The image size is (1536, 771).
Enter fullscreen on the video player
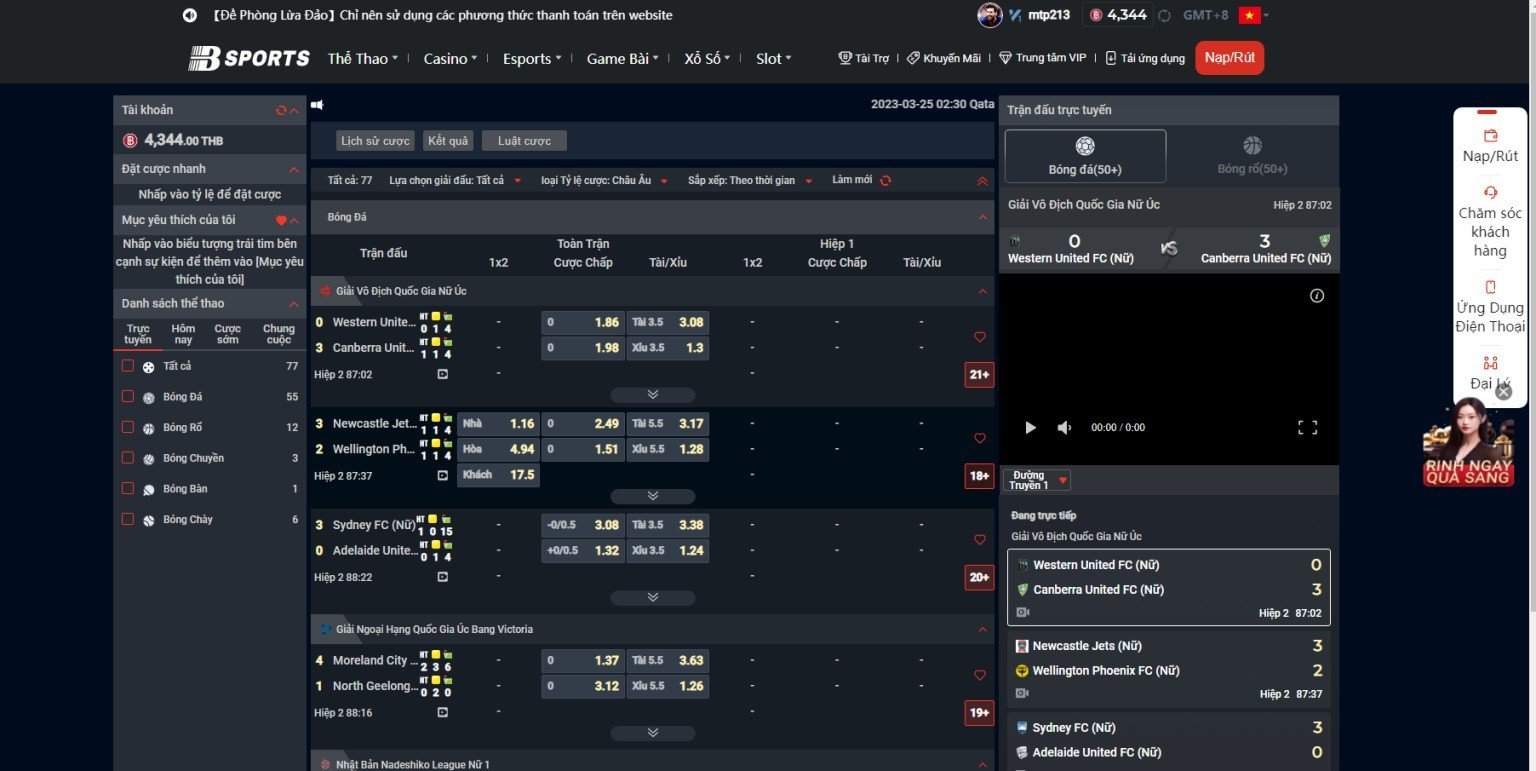pyautogui.click(x=1307, y=428)
